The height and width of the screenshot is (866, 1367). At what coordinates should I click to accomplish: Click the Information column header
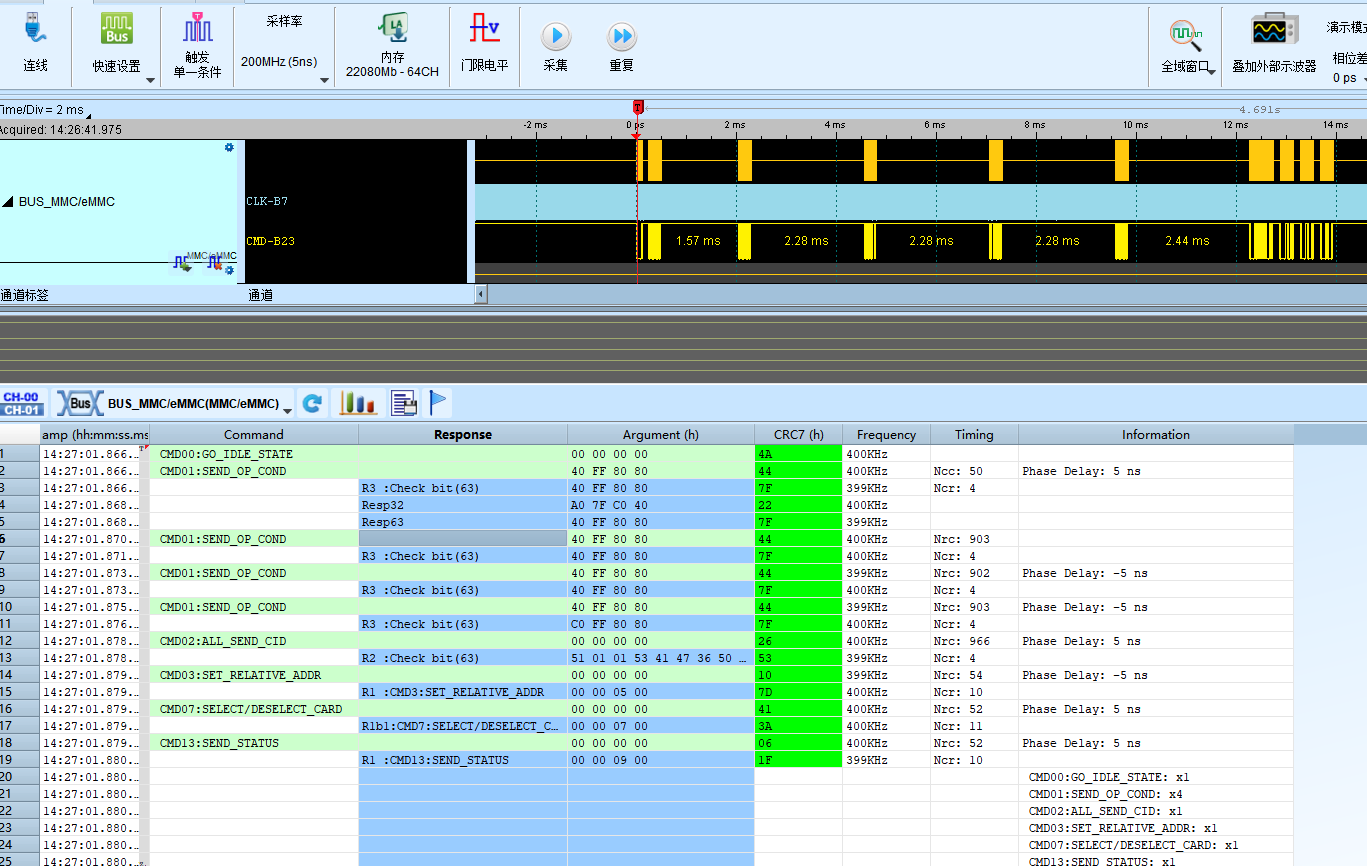click(1156, 434)
